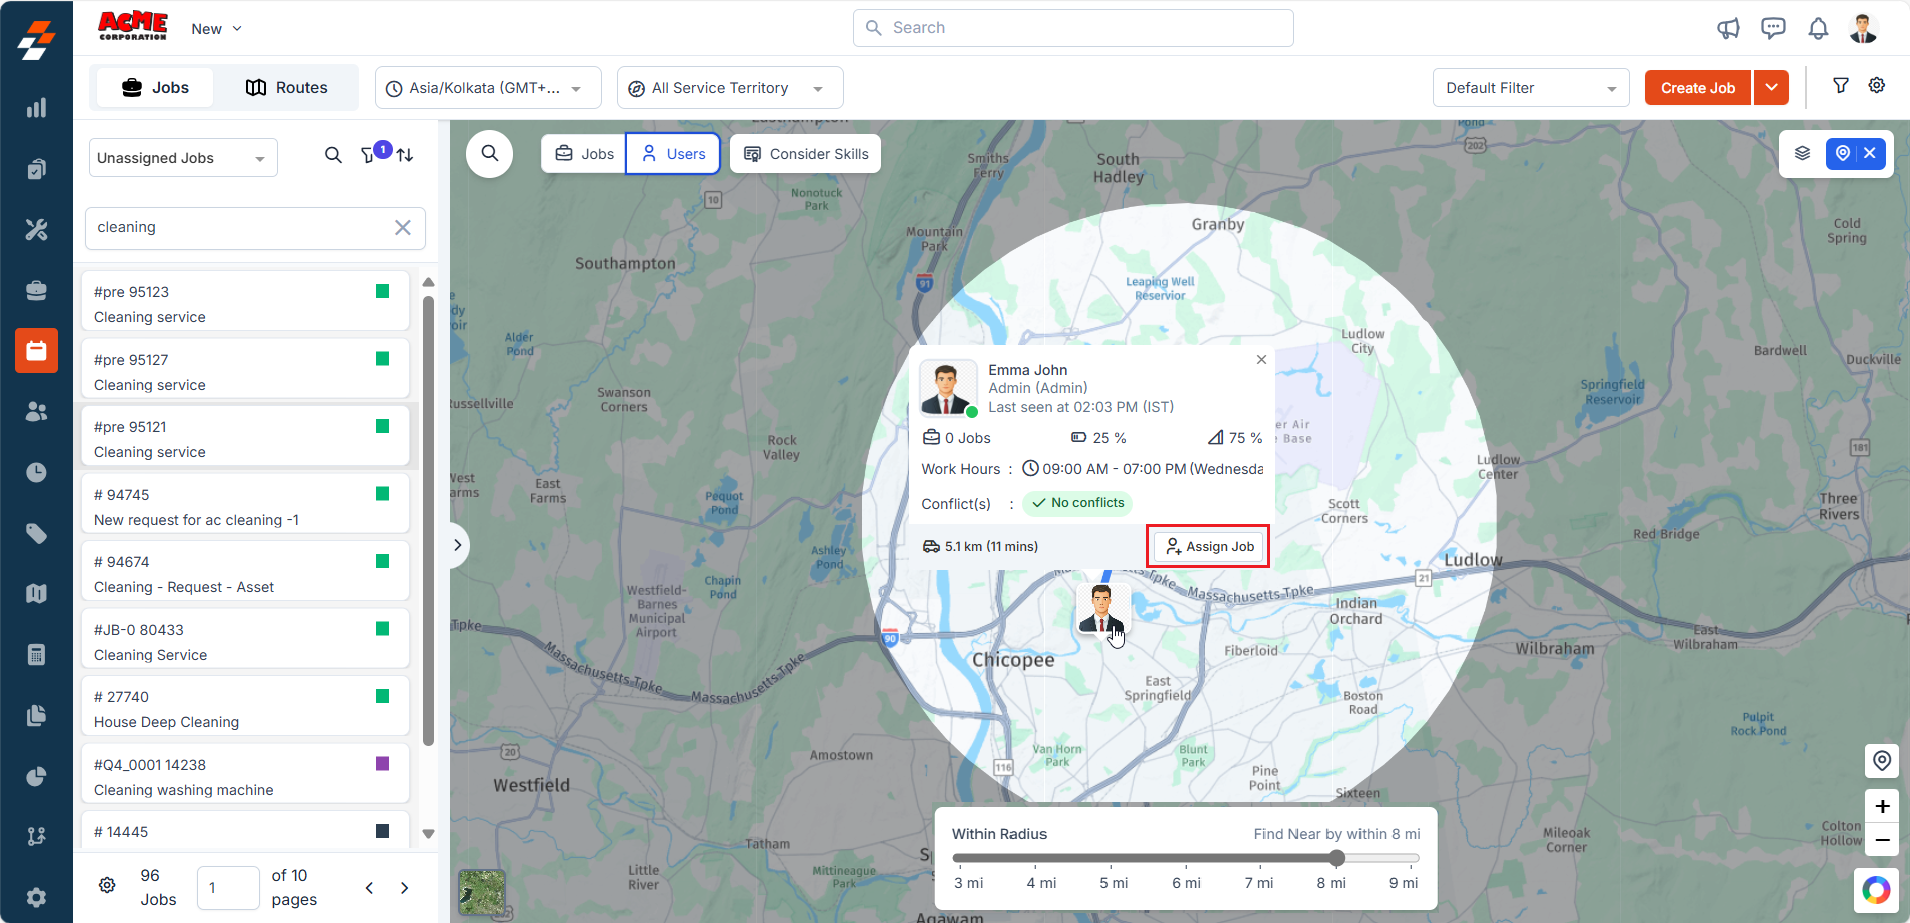Toggle the nearby location pin mode
The height and width of the screenshot is (923, 1910).
[1842, 153]
